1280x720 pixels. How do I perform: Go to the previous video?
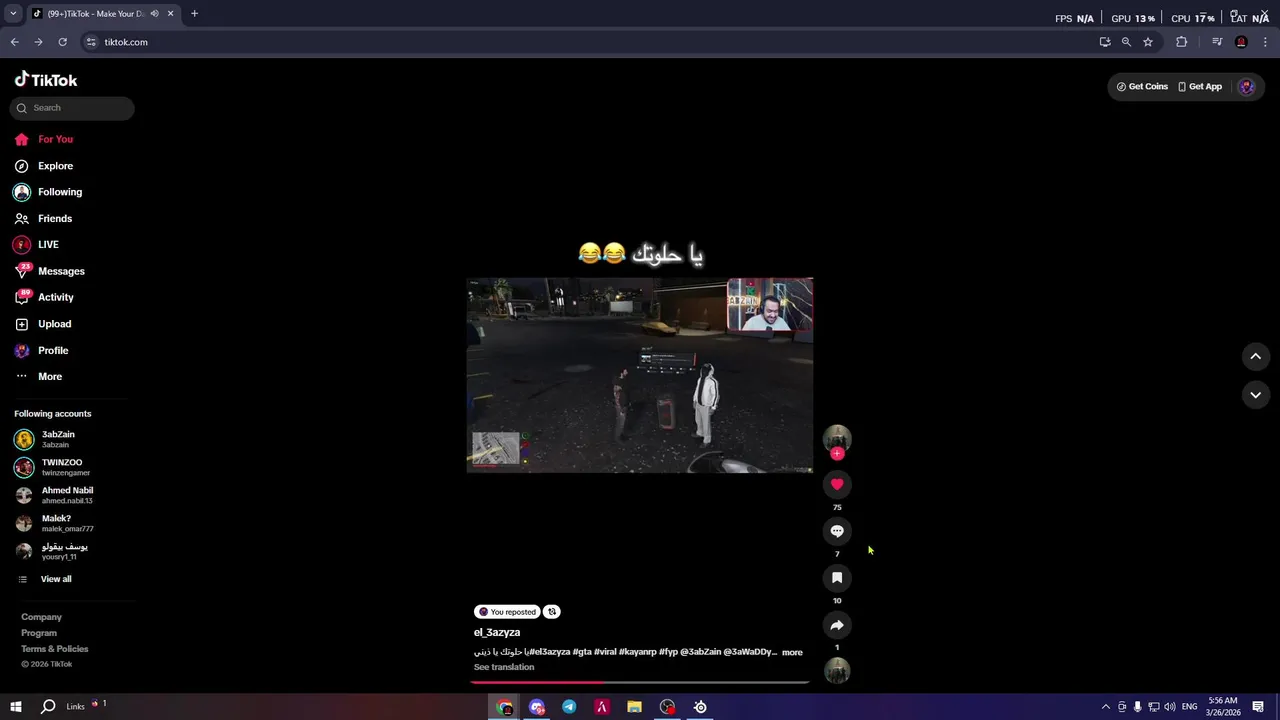tap(1256, 356)
